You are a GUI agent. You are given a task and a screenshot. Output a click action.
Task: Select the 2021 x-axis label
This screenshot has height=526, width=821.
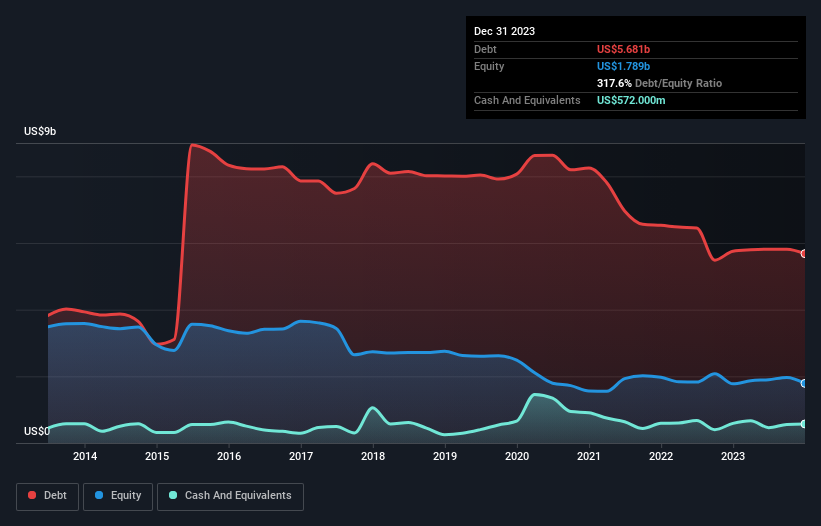[589, 456]
